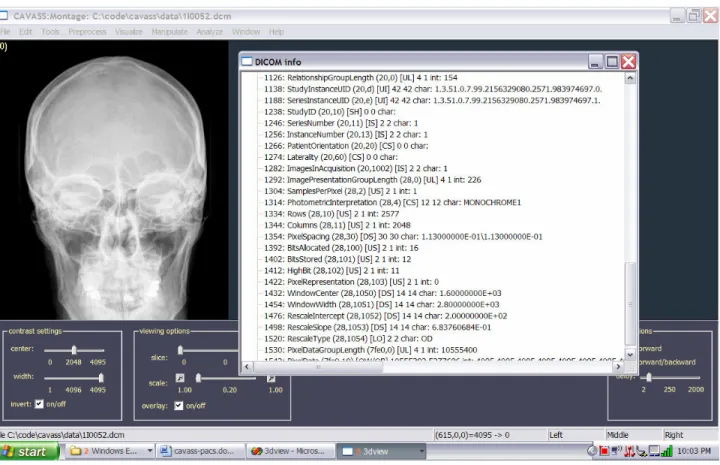Select the RescaleType row

pyautogui.click(x=348, y=339)
